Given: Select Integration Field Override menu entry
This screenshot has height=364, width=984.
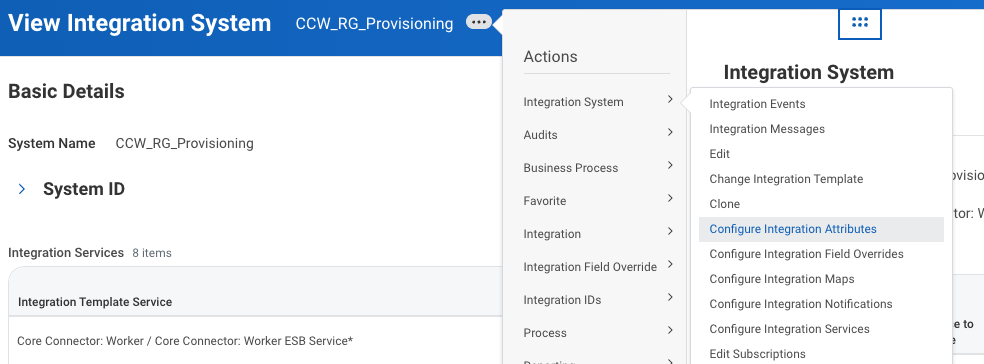Looking at the screenshot, I should [590, 267].
